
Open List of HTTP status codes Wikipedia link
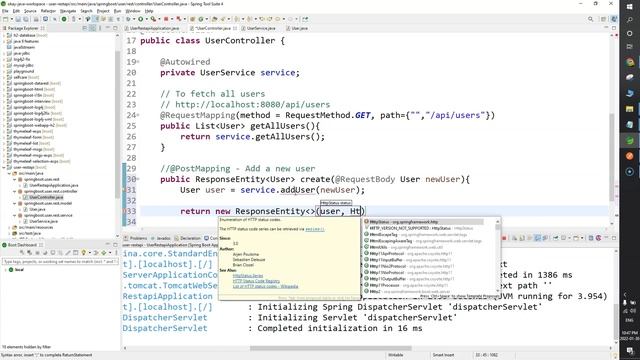pos(265,287)
